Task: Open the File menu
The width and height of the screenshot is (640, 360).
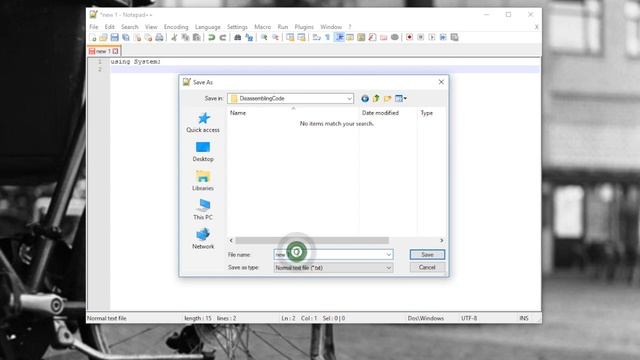Action: coord(94,27)
